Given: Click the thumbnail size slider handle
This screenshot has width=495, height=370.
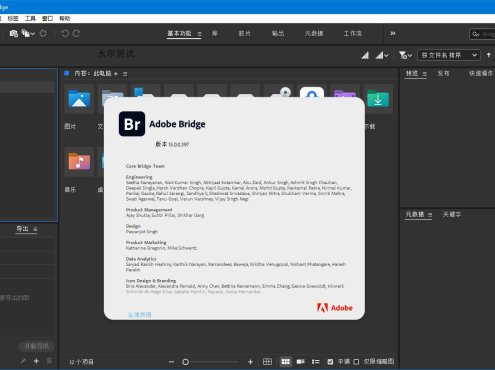Looking at the screenshot, I should tap(186, 362).
